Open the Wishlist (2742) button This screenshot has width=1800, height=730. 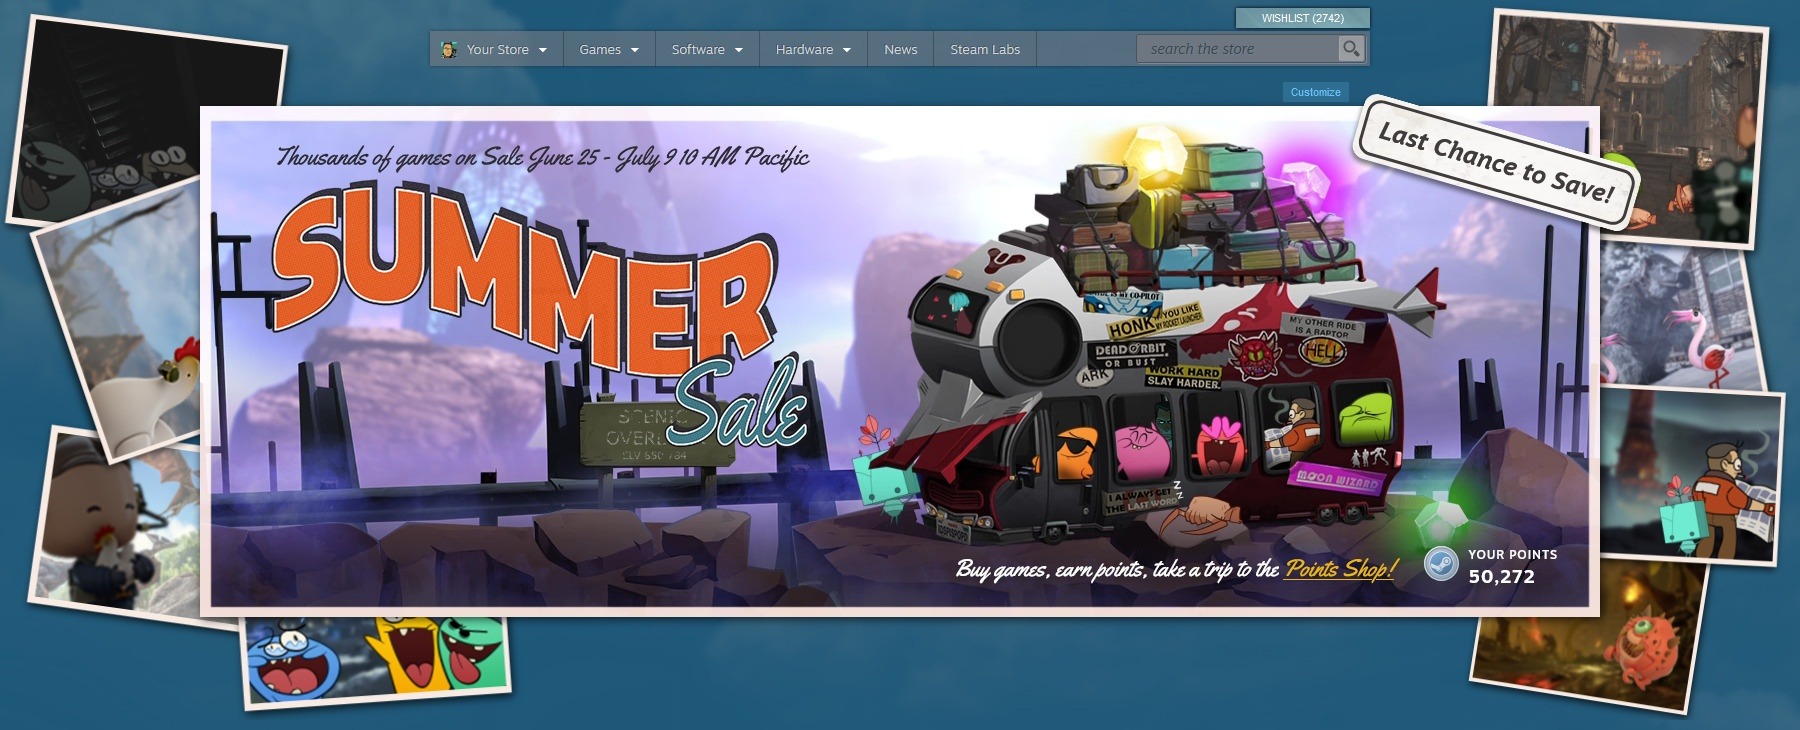tap(1303, 18)
